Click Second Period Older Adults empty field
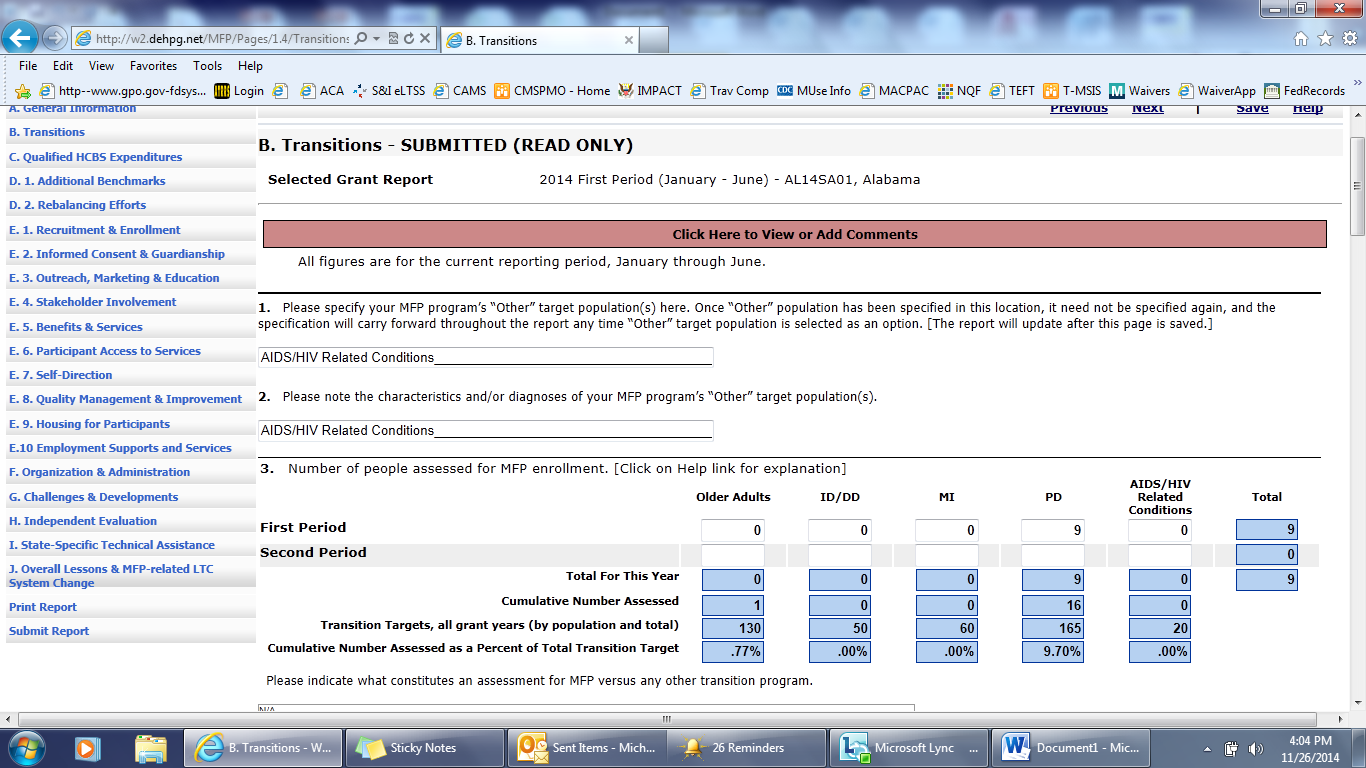This screenshot has width=1366, height=768. coord(733,554)
